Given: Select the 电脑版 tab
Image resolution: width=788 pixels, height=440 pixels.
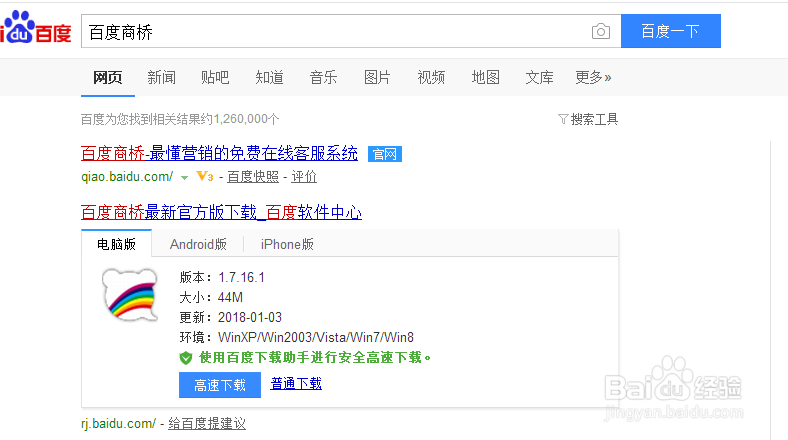Looking at the screenshot, I should [117, 244].
